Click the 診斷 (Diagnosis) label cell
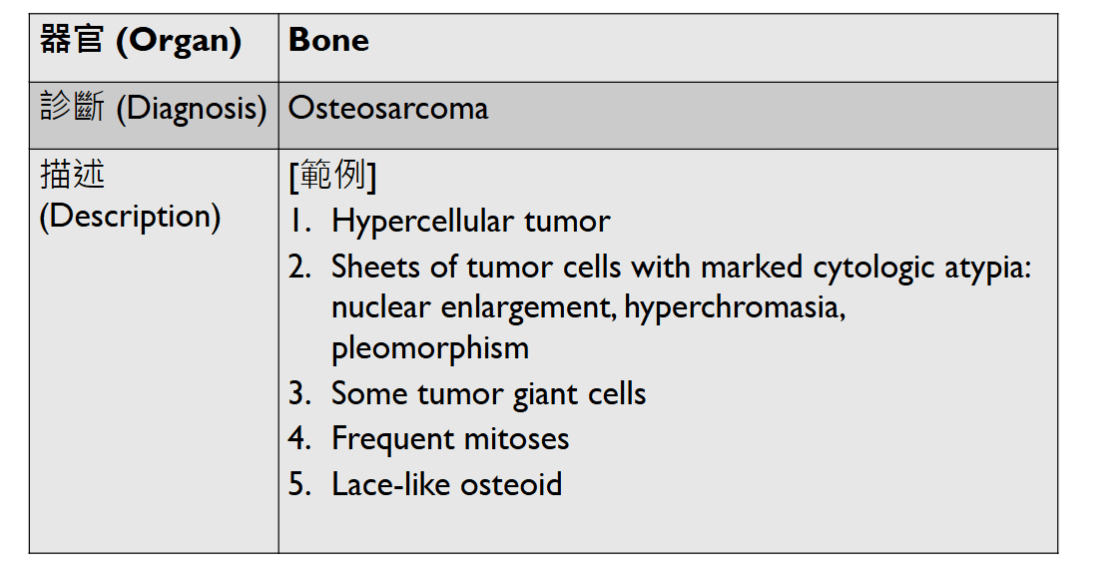The height and width of the screenshot is (567, 1095). click(153, 108)
